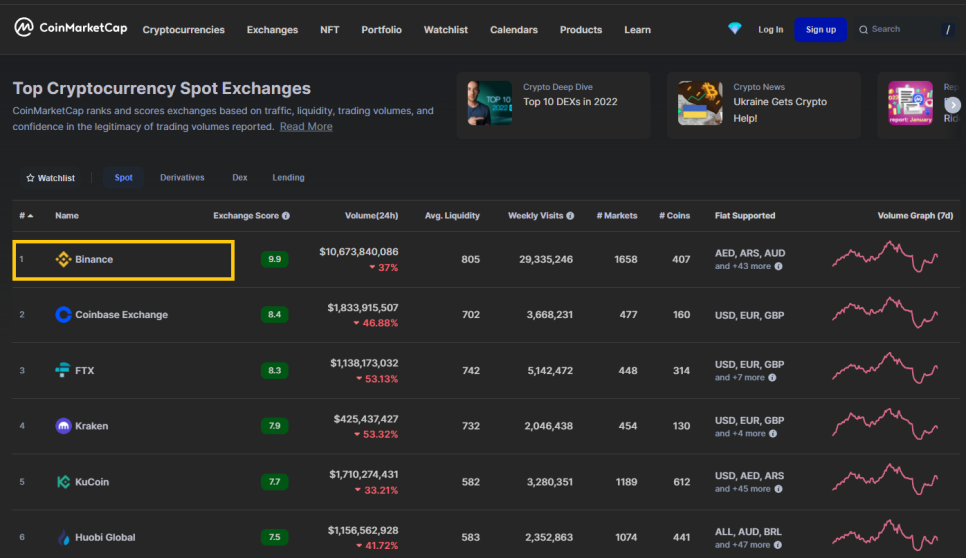The height and width of the screenshot is (558, 966).
Task: Click info icon beside Binance's +43 more
Action: click(x=779, y=266)
